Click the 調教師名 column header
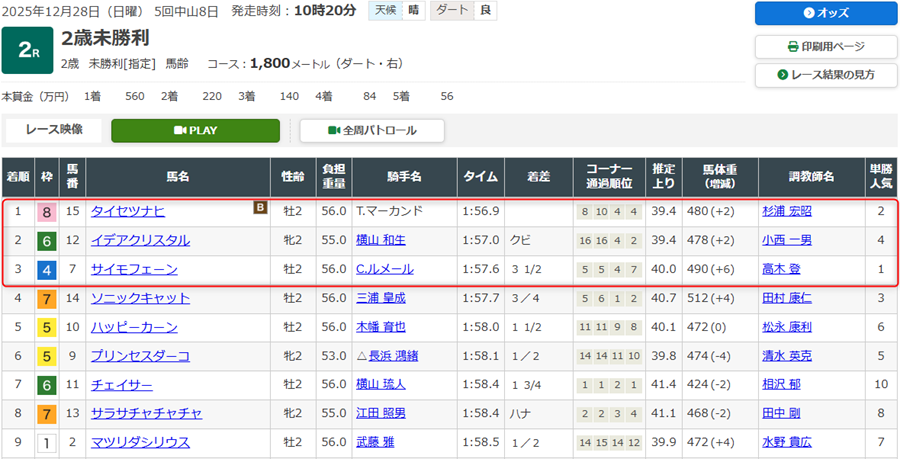900x459 pixels. tap(812, 177)
